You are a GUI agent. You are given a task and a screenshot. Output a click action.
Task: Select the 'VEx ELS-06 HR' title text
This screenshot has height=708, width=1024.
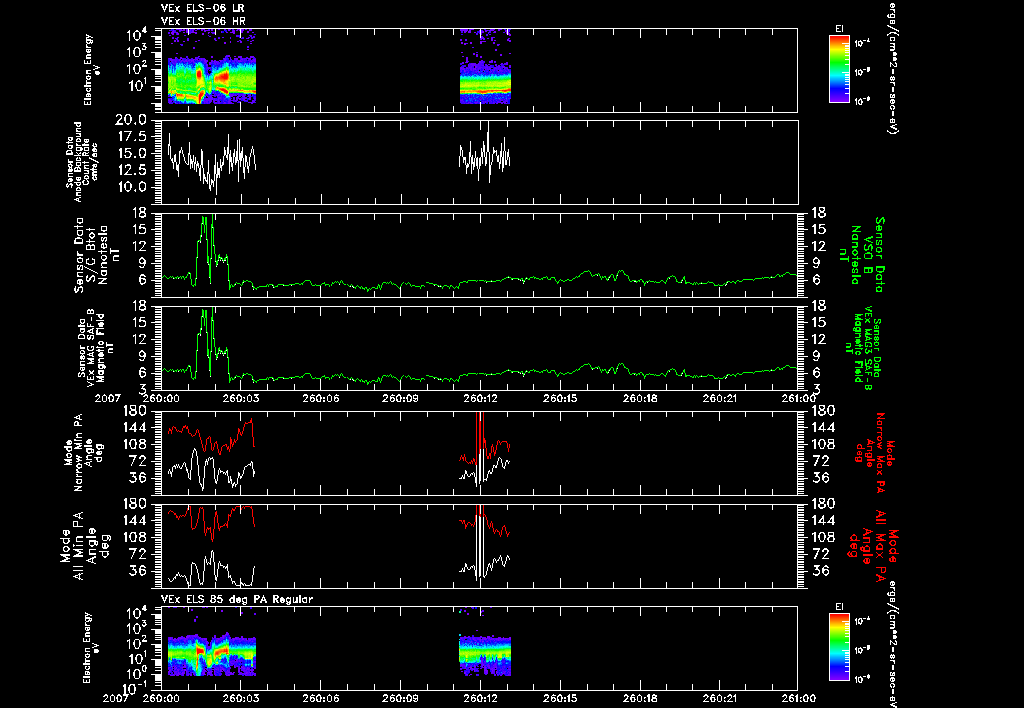tap(203, 22)
